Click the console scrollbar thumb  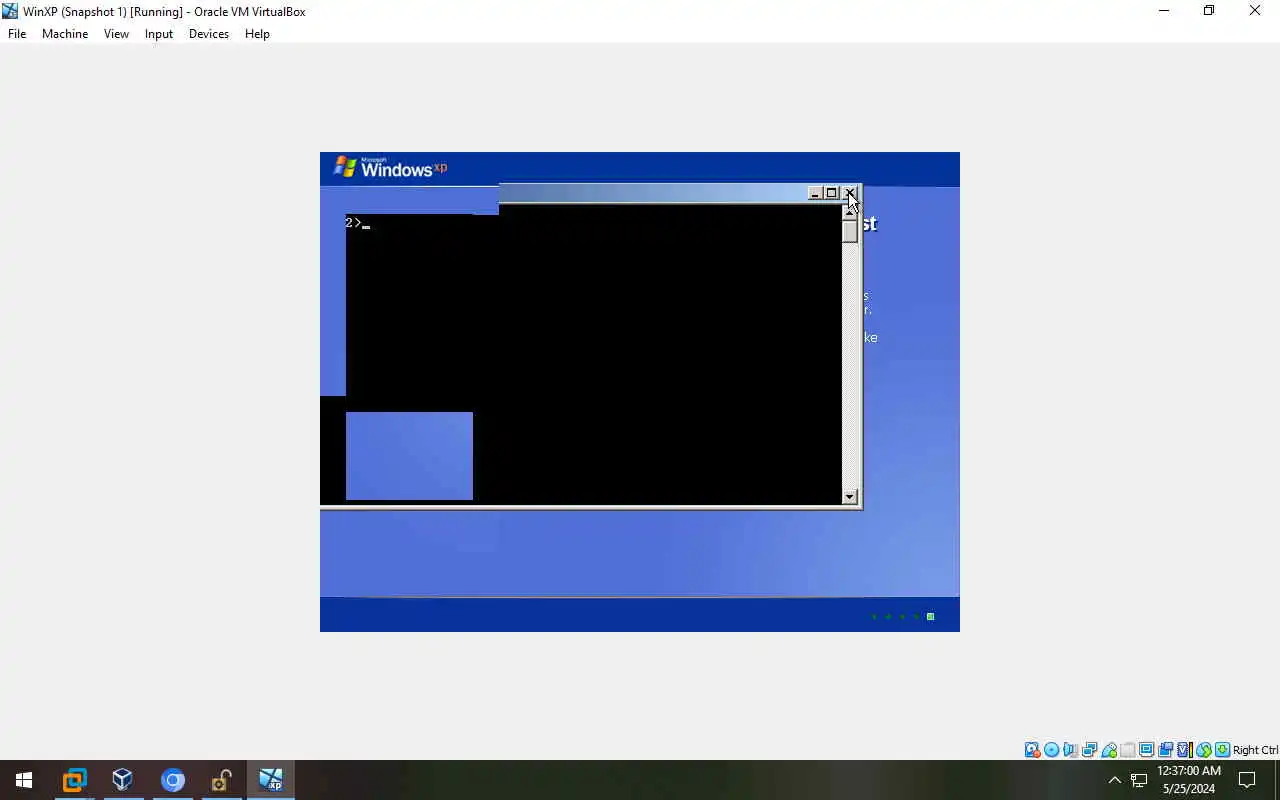(x=850, y=231)
